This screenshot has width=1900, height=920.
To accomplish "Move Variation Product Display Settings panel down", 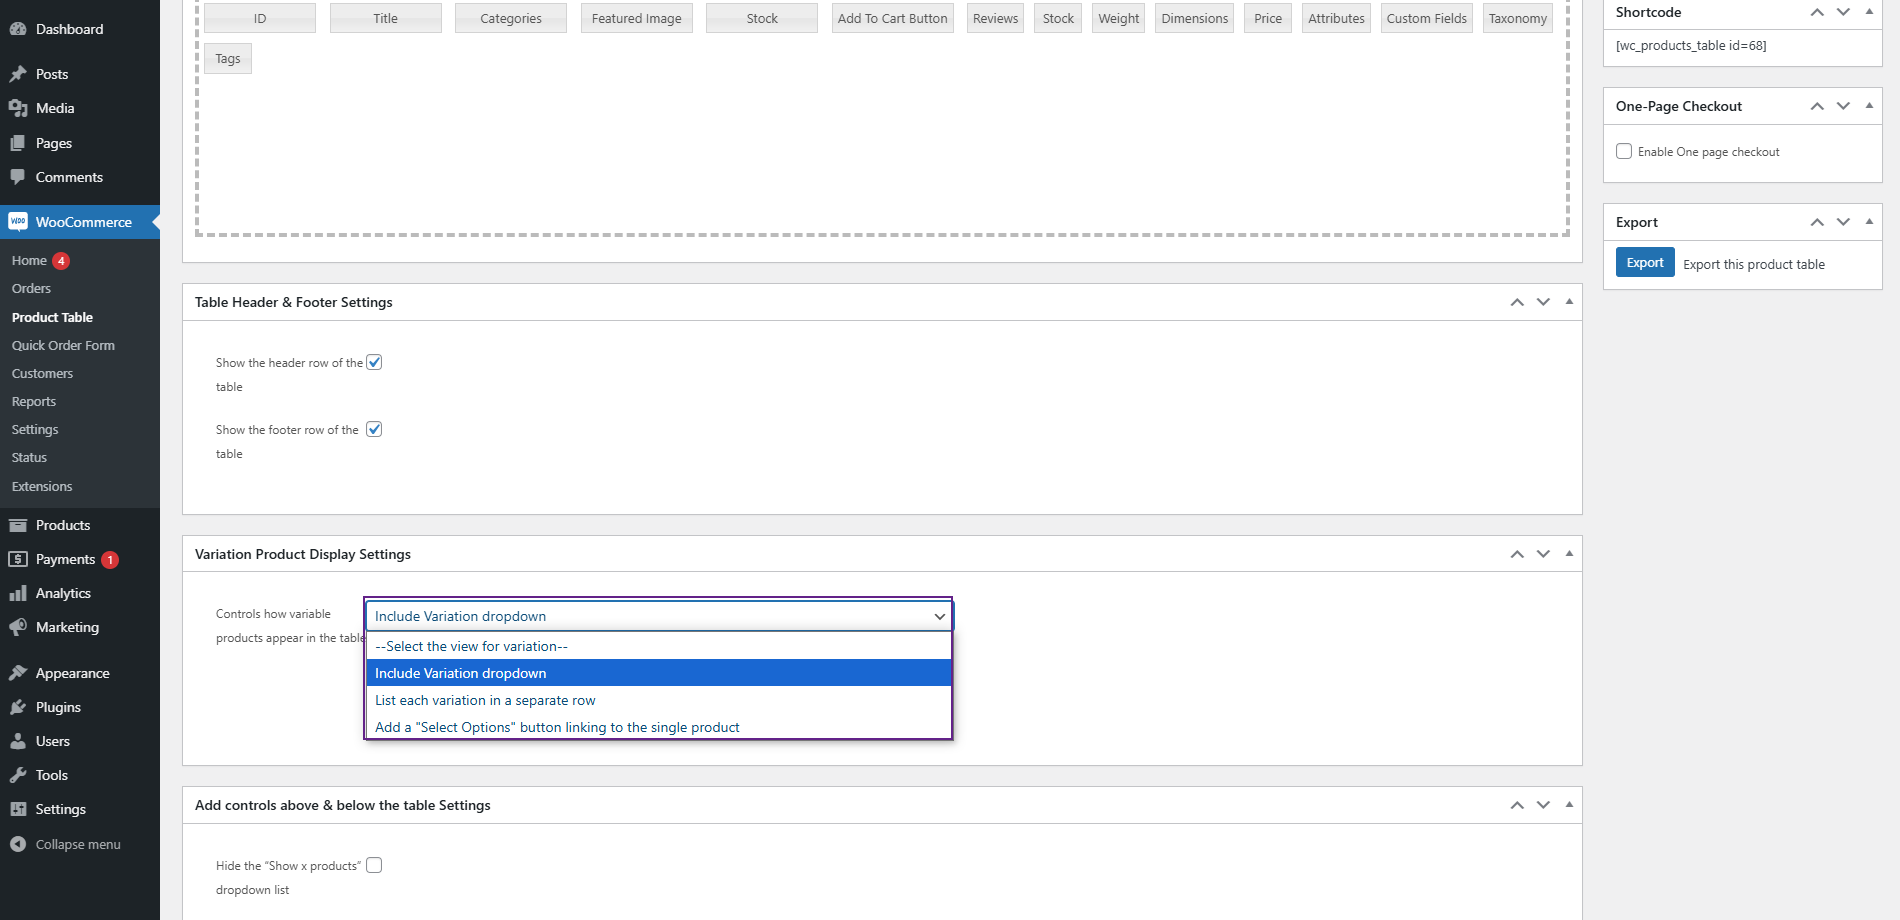I will pyautogui.click(x=1543, y=554).
